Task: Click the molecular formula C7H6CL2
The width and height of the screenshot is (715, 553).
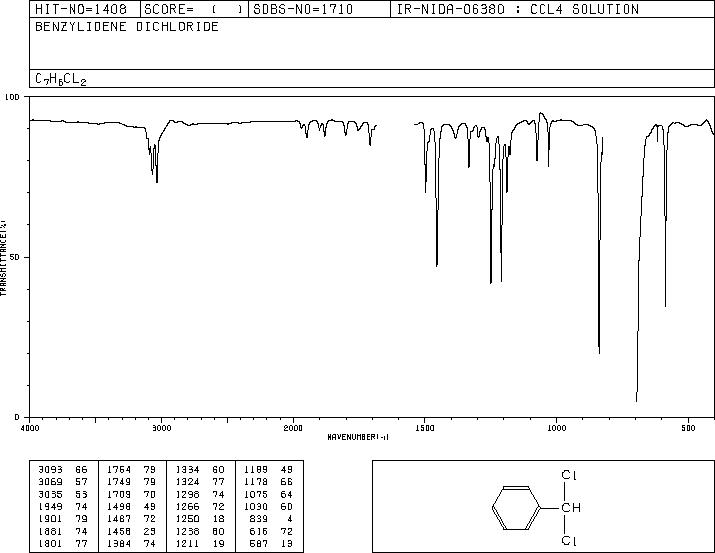Action: [x=61, y=79]
